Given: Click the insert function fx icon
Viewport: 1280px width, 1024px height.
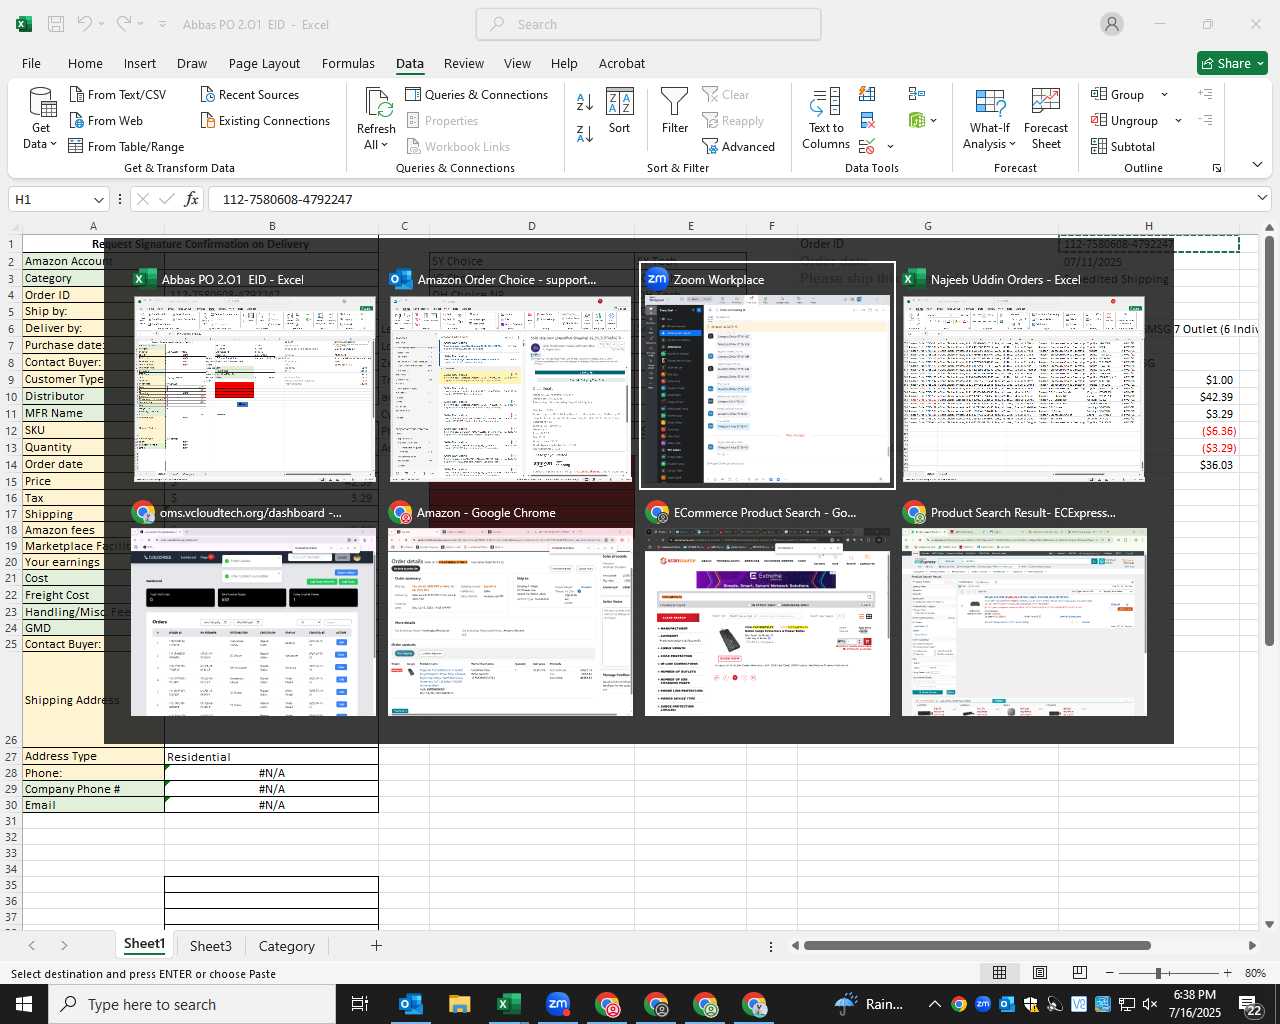Looking at the screenshot, I should click(x=192, y=199).
